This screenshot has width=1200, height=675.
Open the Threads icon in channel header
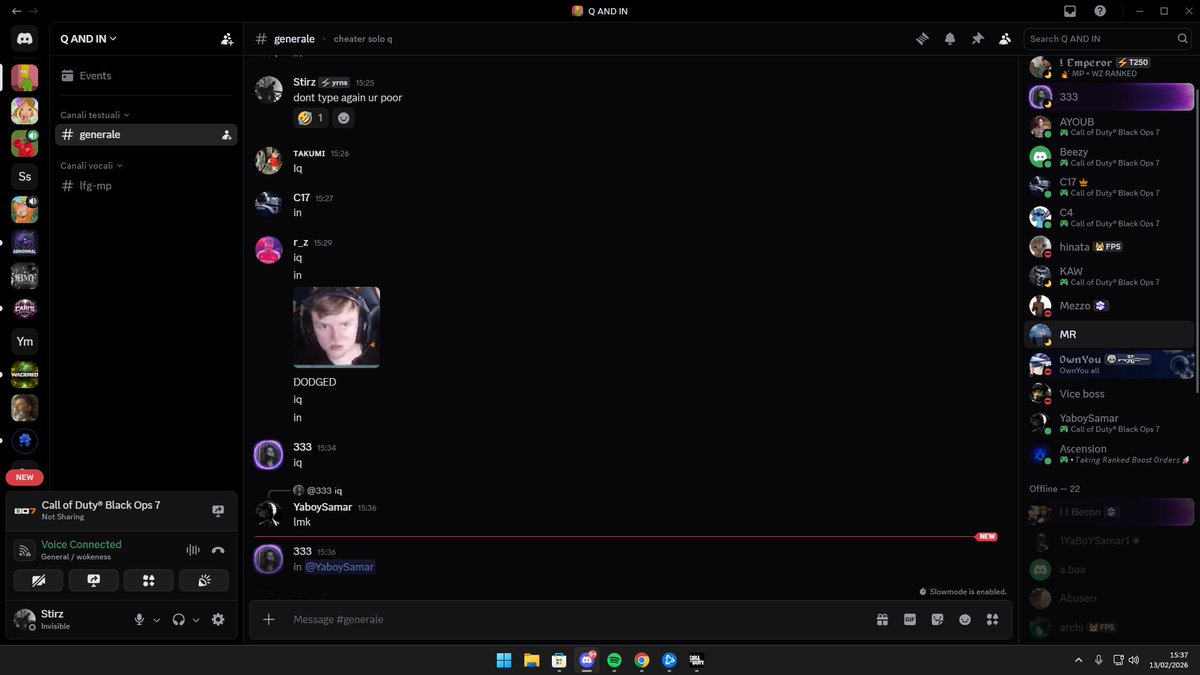coord(922,39)
